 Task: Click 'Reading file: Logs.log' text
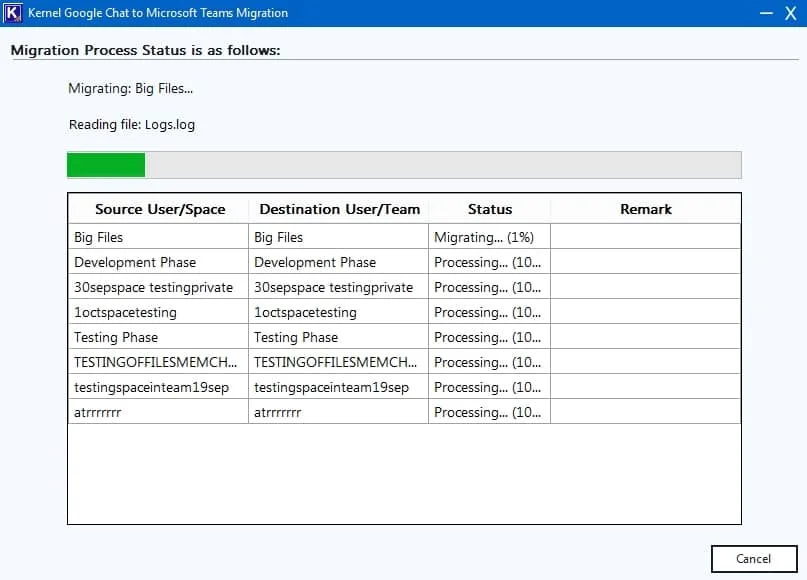tap(132, 125)
